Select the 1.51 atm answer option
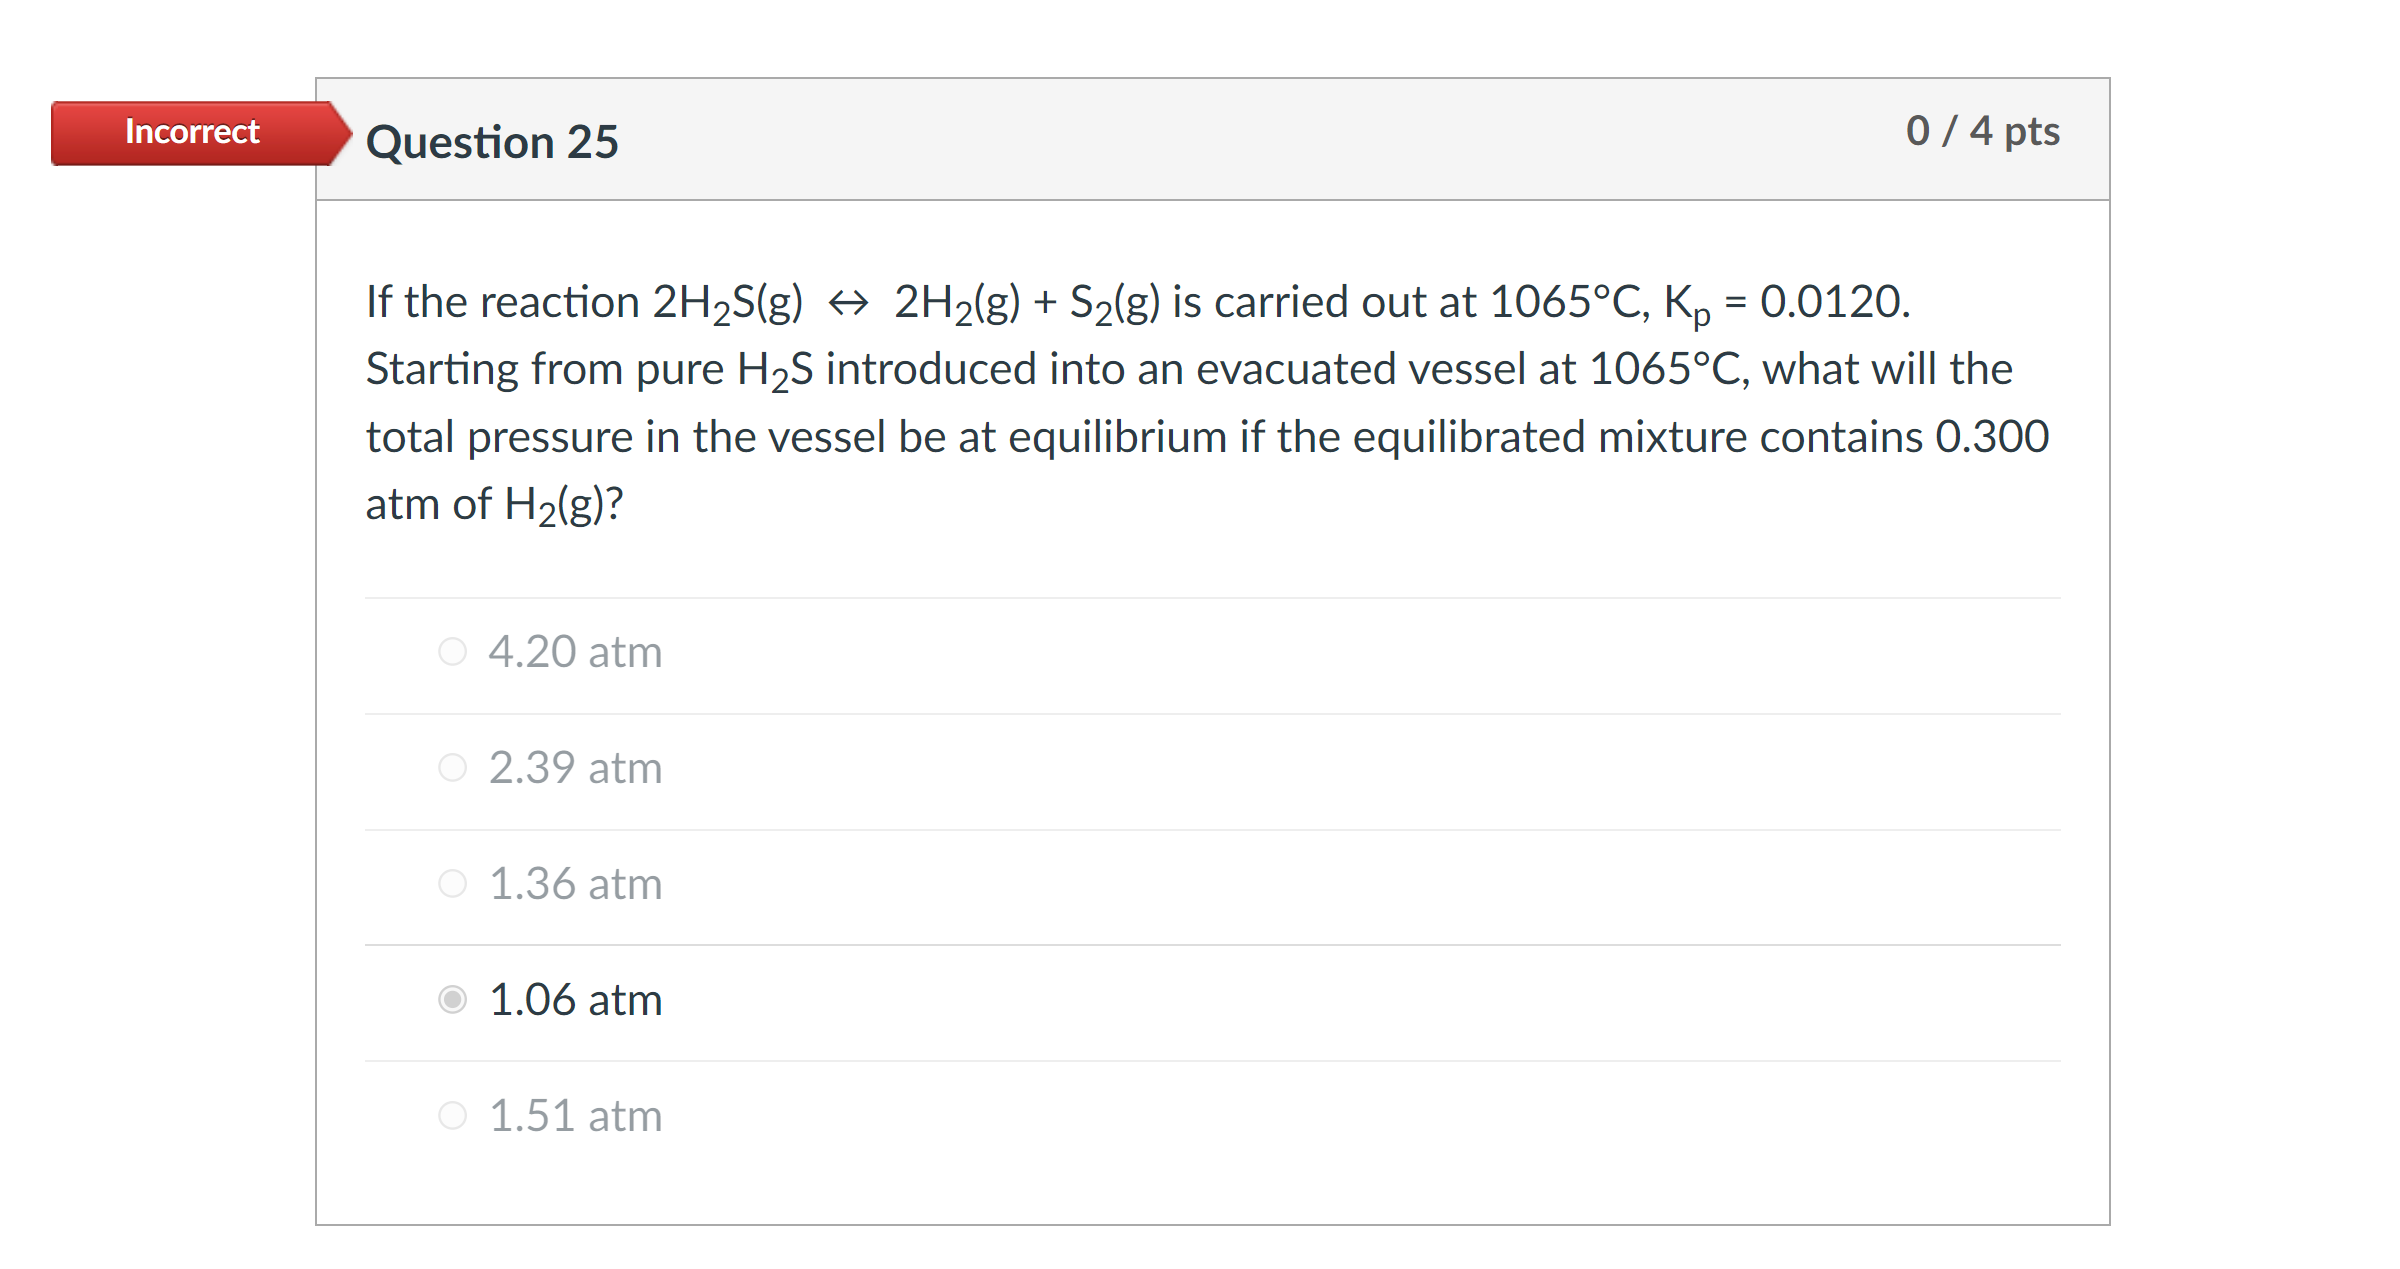This screenshot has height=1269, width=2400. [452, 1114]
